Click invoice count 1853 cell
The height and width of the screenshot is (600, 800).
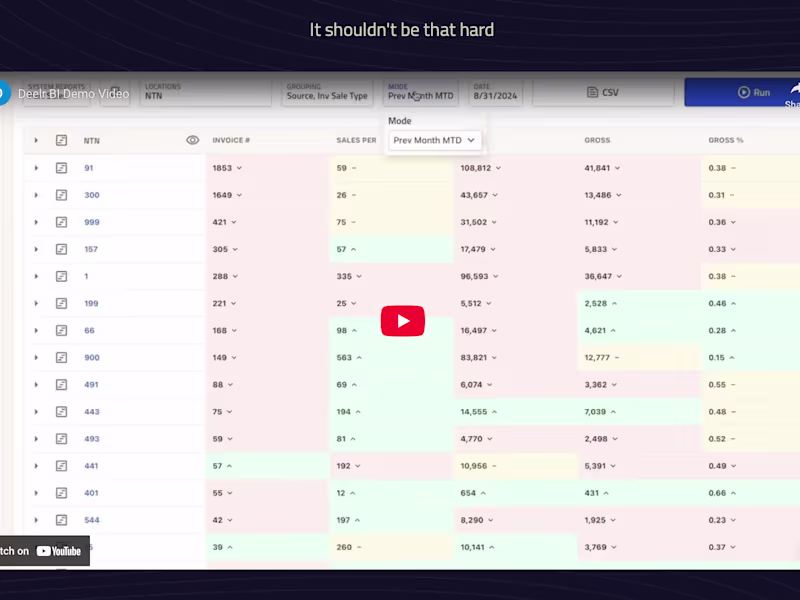[x=268, y=168]
